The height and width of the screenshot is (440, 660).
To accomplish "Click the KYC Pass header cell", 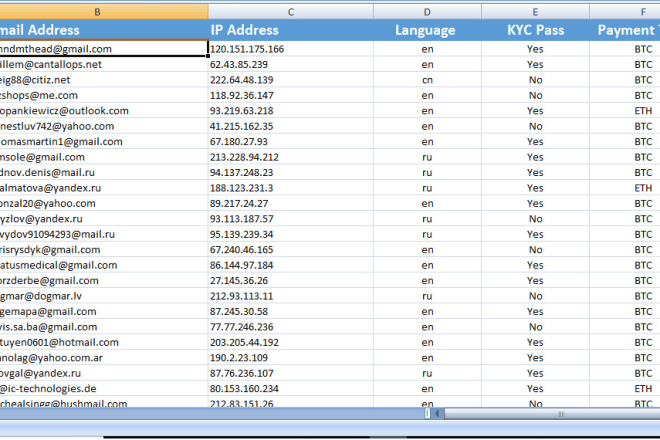I will [x=535, y=30].
